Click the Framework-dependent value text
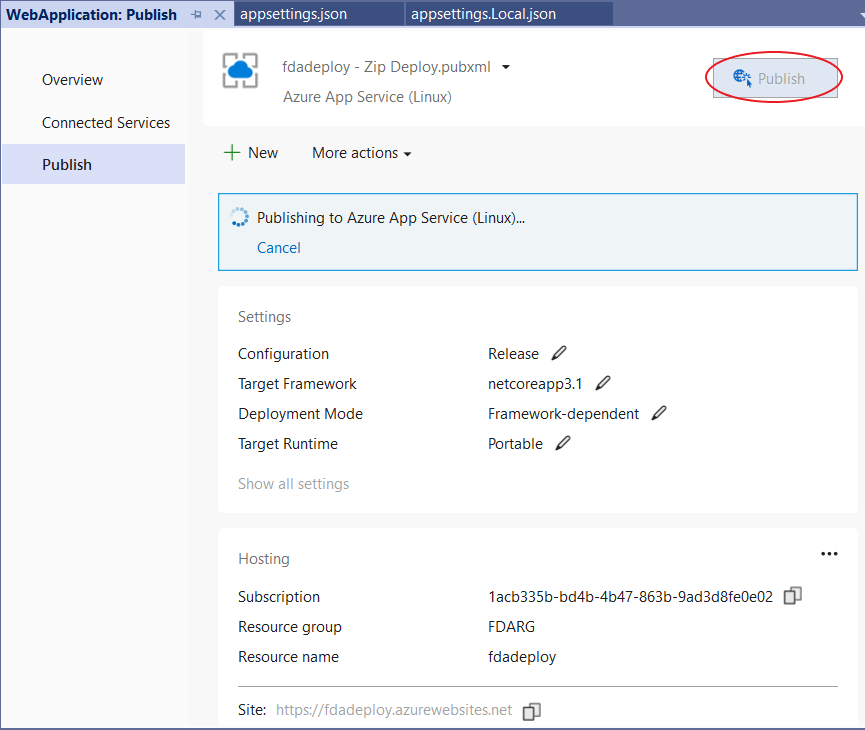The image size is (865, 730). pyautogui.click(x=563, y=414)
